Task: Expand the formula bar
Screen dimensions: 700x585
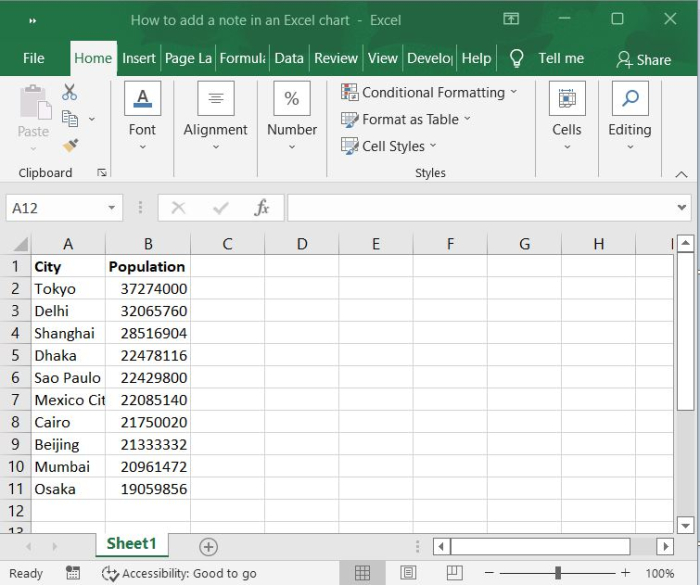Action: (682, 207)
